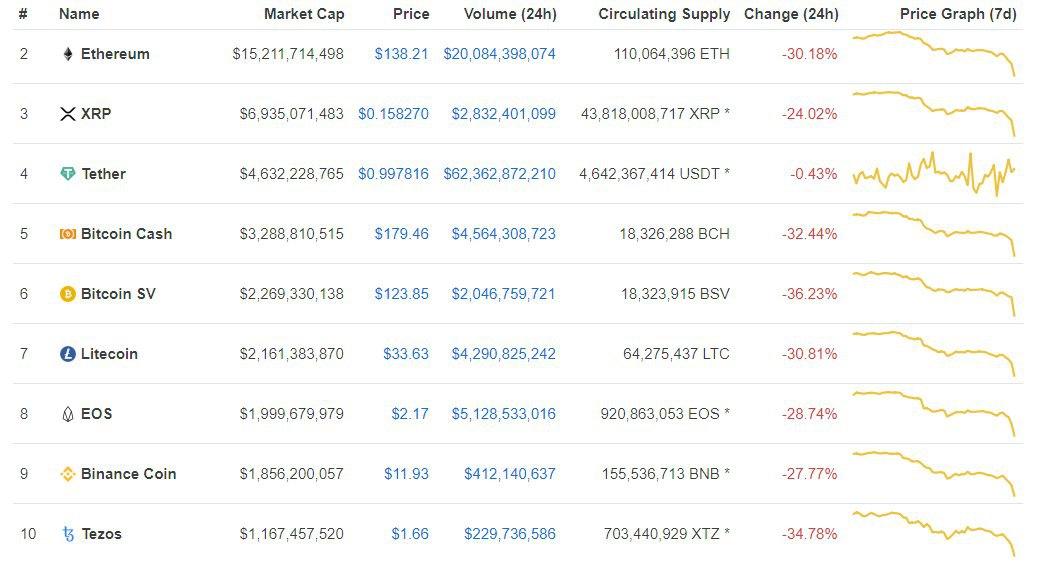
Task: Open the Ethereum price $138.21 link
Action: point(401,54)
